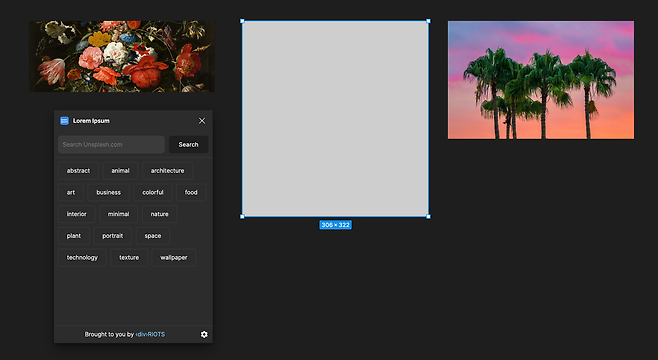Screen dimensions: 658x360
Task: Click the Lorem Ipsum plugin logo icon
Action: (64, 121)
